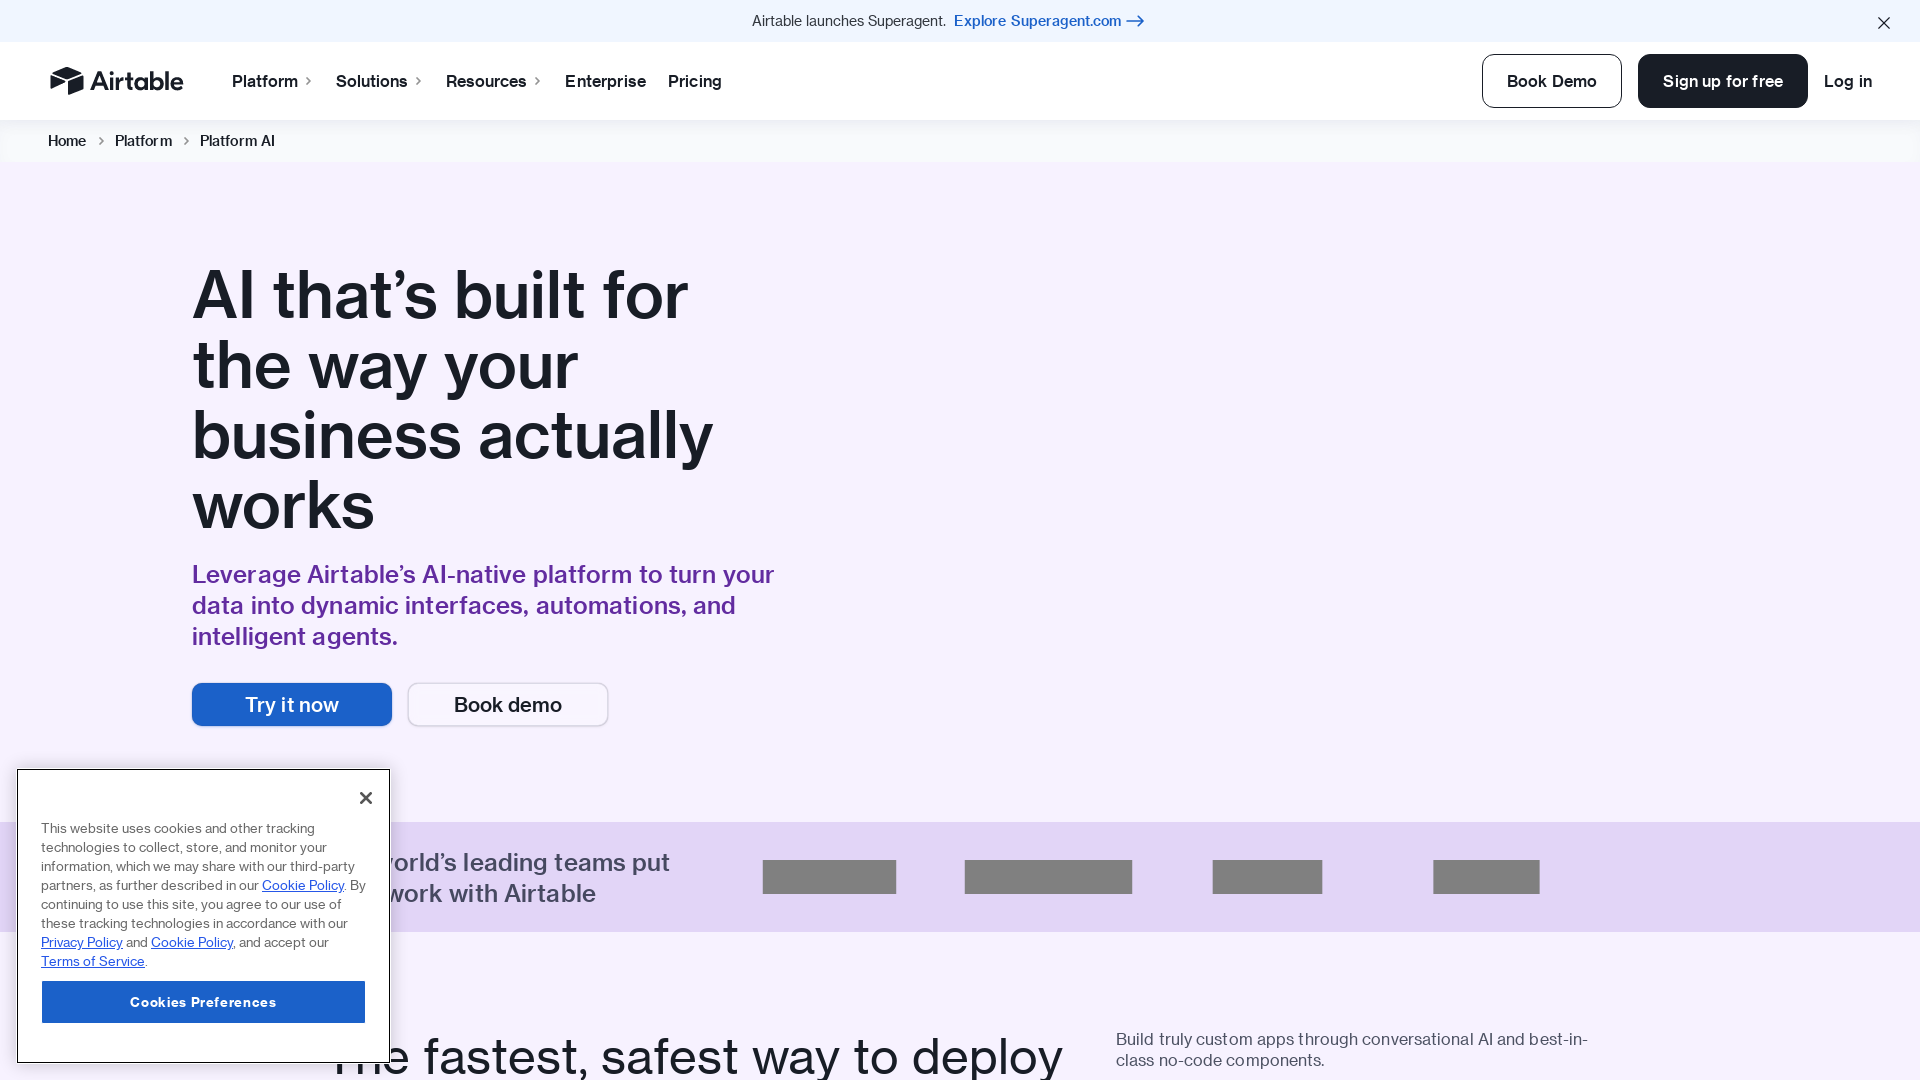Click Sign up for free

click(1722, 81)
